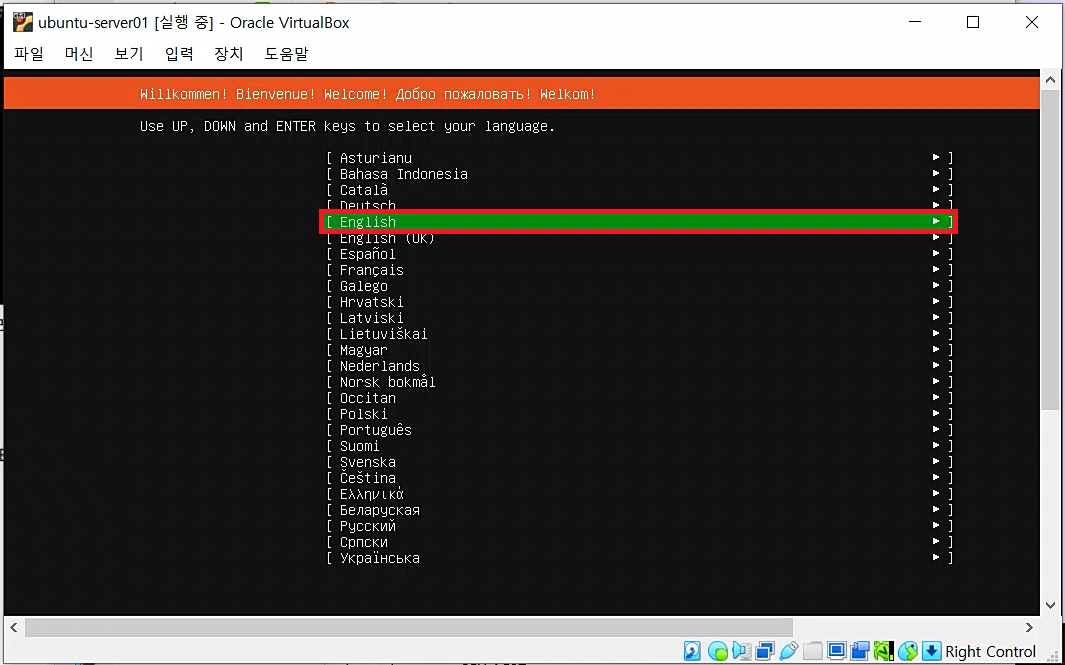Open the 장치 menu
Viewport: 1065px width, 665px height.
[229, 54]
